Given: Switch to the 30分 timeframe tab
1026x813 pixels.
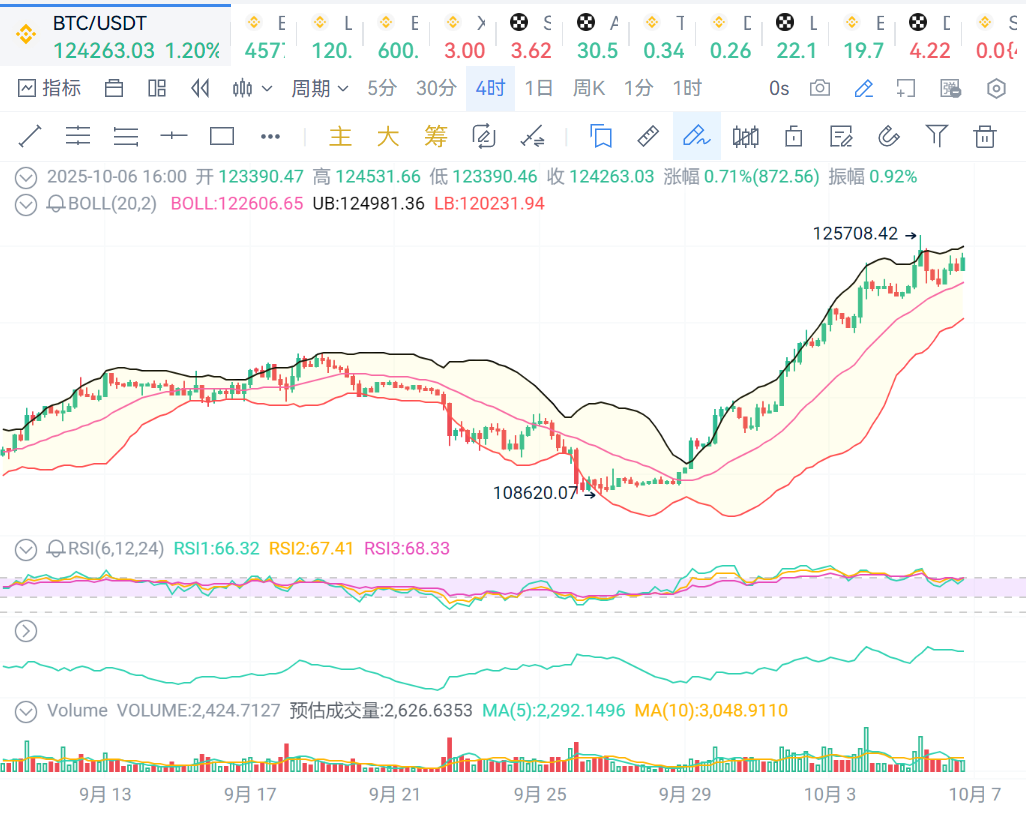Looking at the screenshot, I should 436,88.
